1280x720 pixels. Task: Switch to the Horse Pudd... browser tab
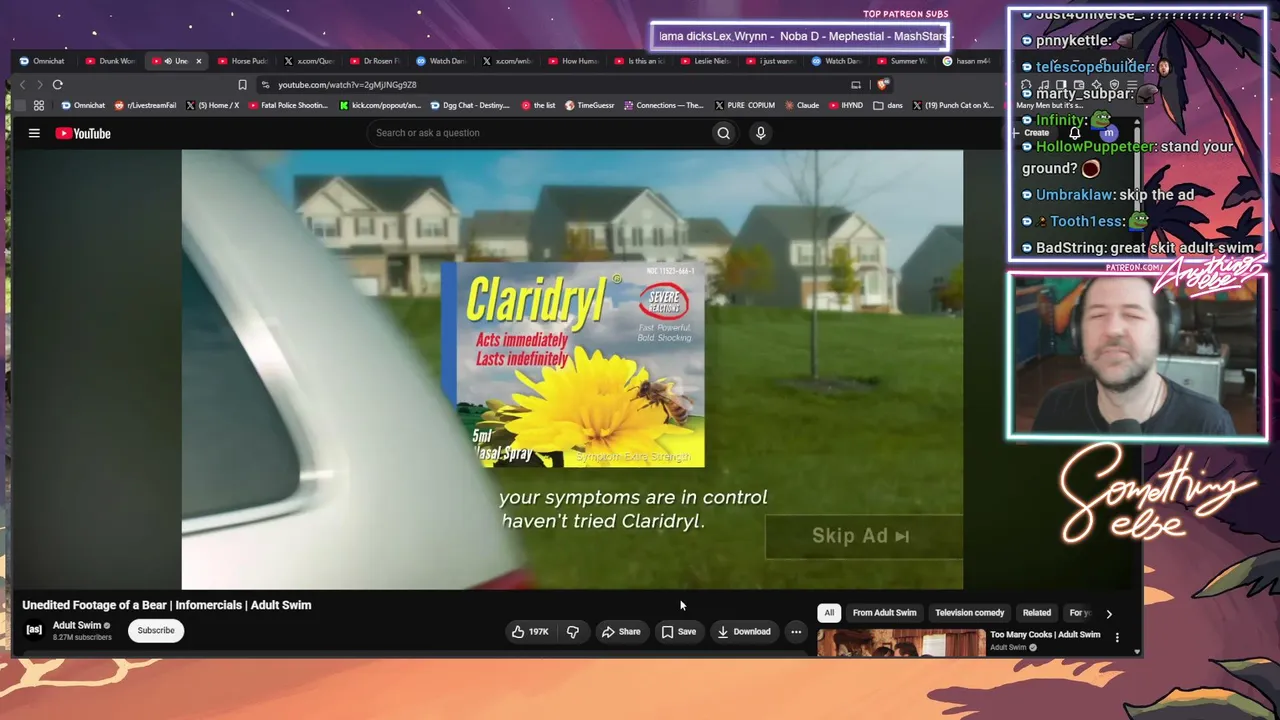click(x=243, y=61)
